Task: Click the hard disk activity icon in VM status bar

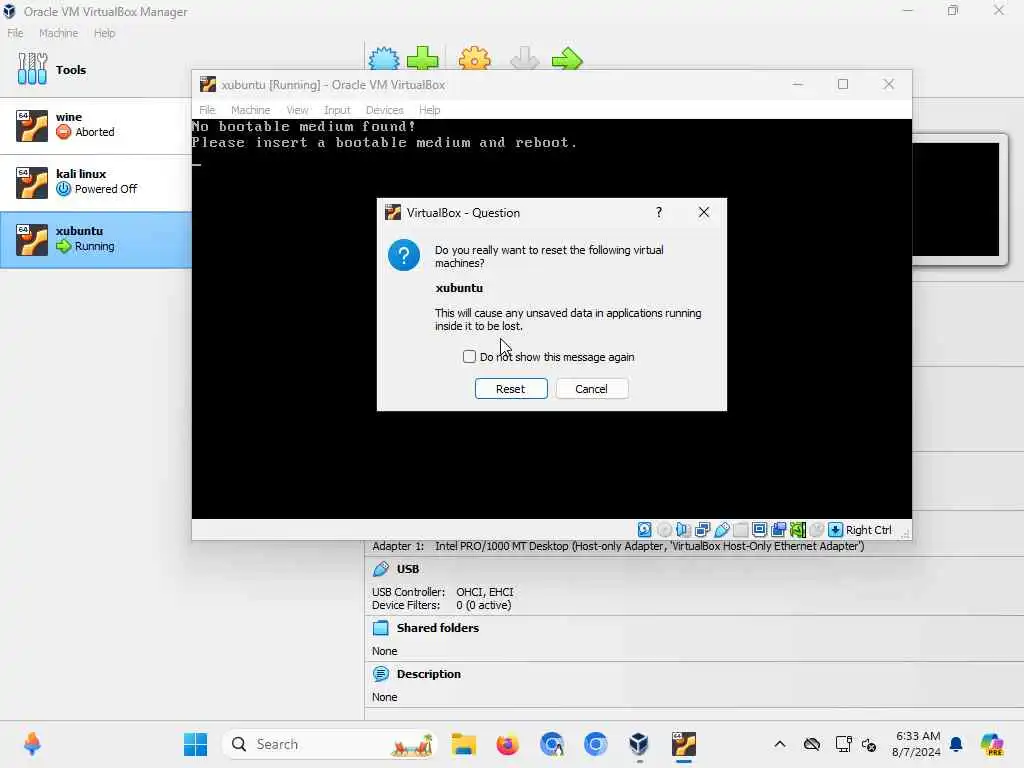Action: (645, 530)
